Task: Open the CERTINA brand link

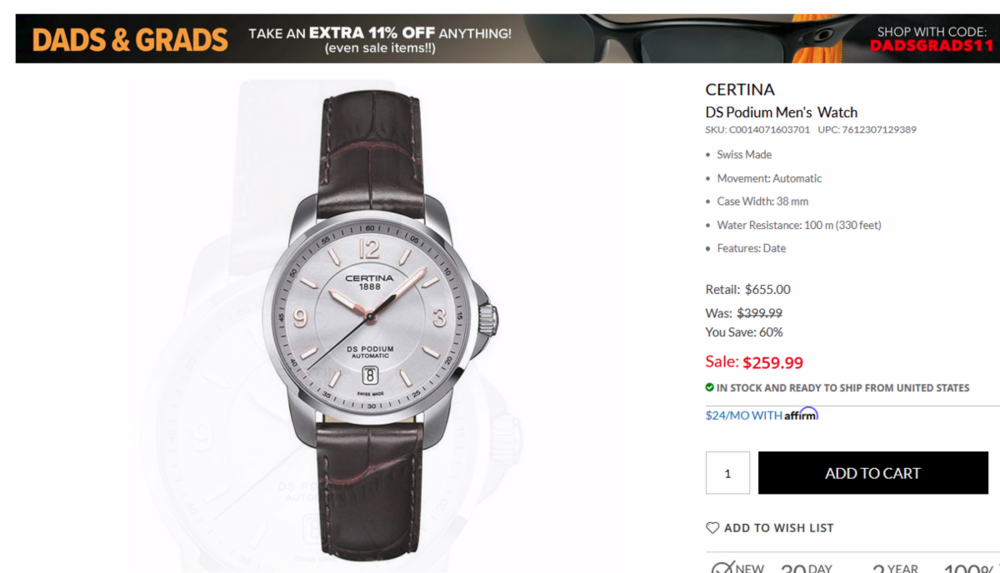Action: [x=740, y=89]
